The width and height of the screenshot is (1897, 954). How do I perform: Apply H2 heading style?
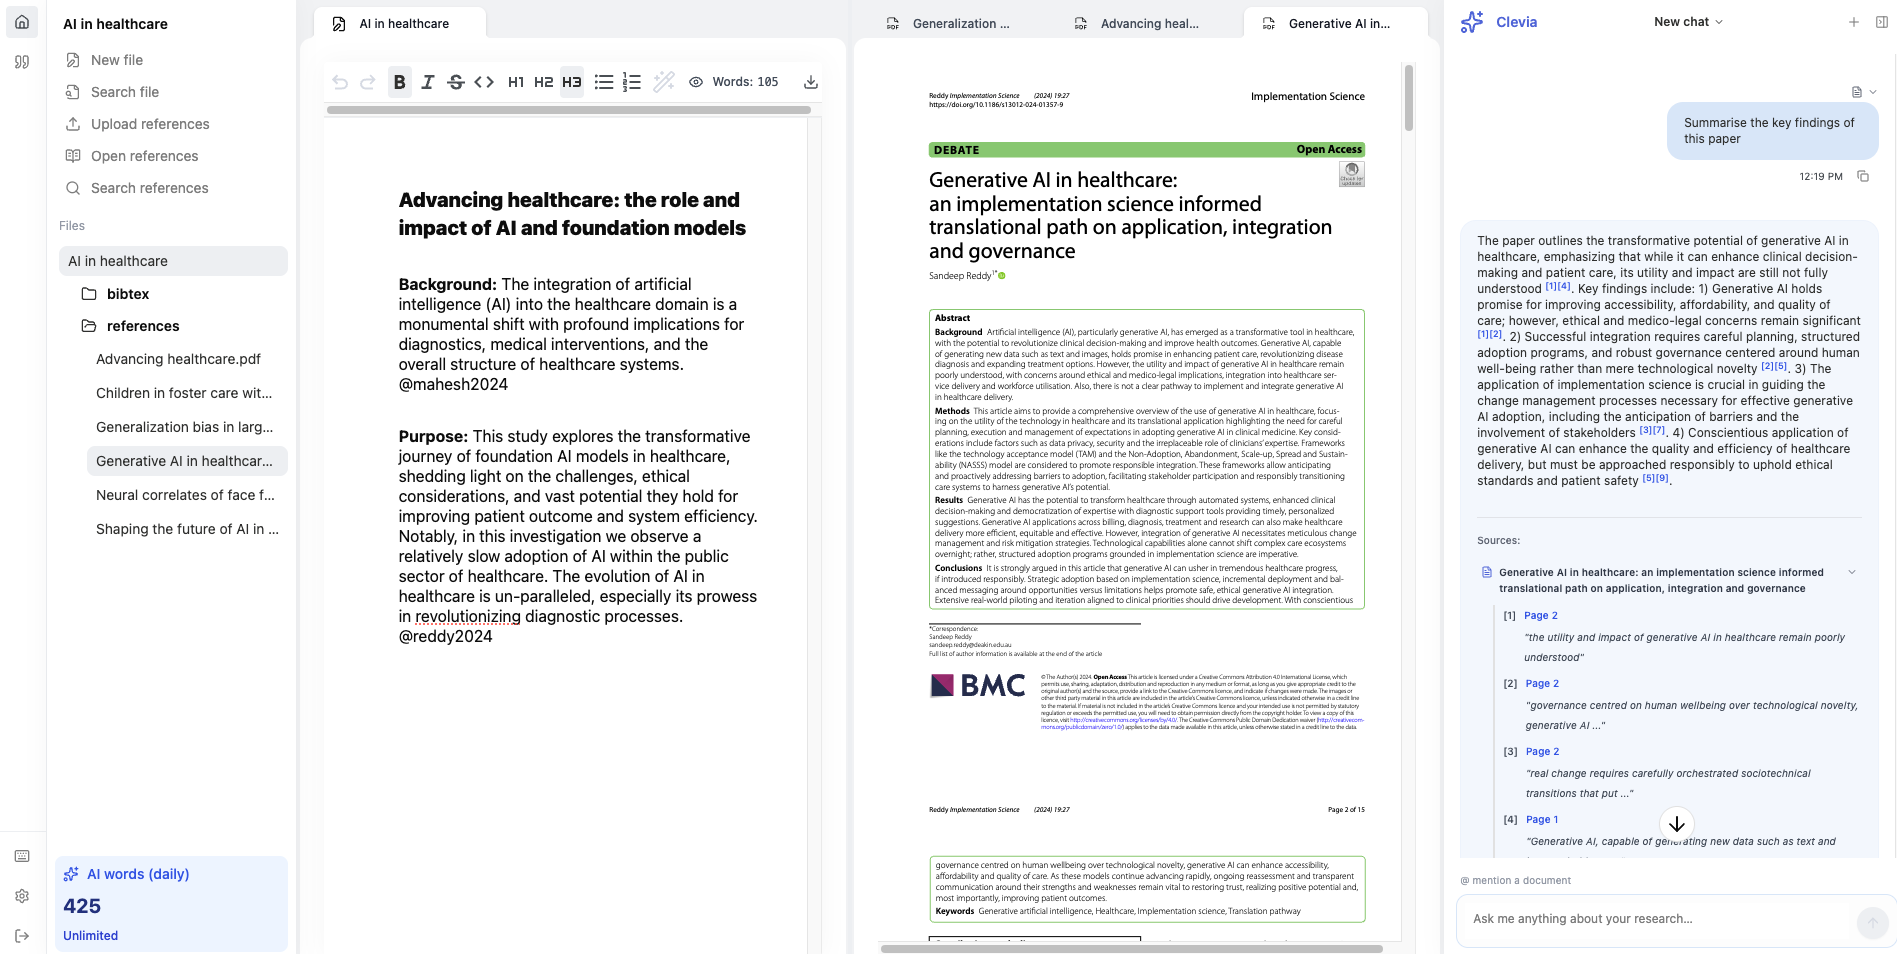(544, 82)
